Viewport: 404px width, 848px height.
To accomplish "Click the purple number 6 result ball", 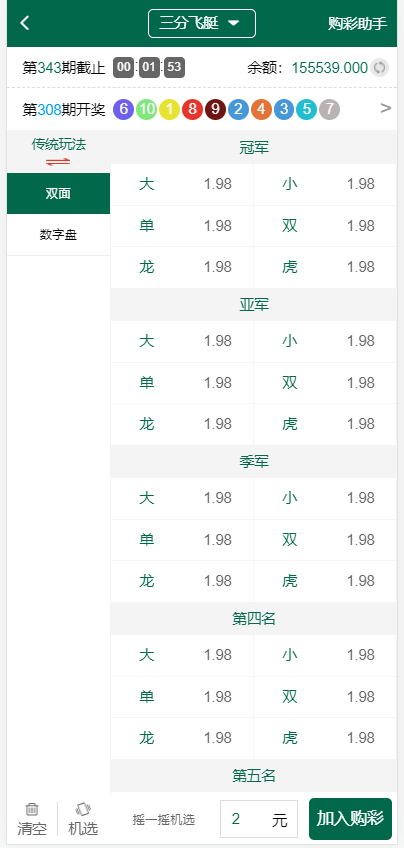I will tap(123, 109).
